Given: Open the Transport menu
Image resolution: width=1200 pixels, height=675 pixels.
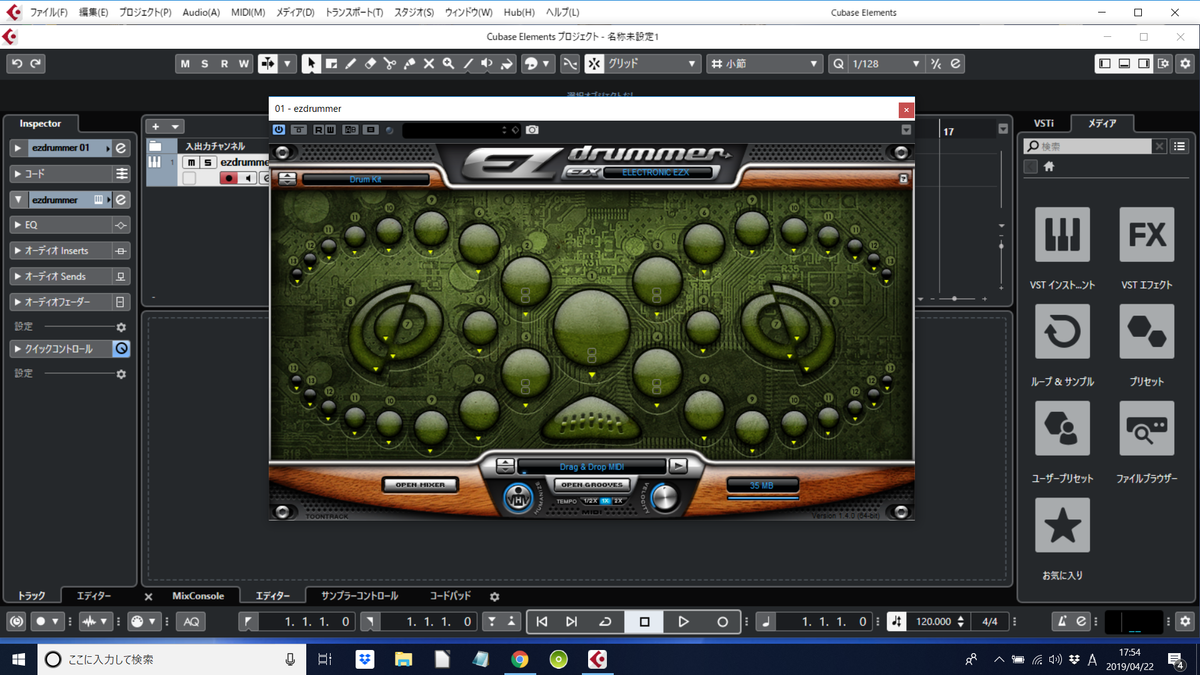Looking at the screenshot, I should coord(354,12).
